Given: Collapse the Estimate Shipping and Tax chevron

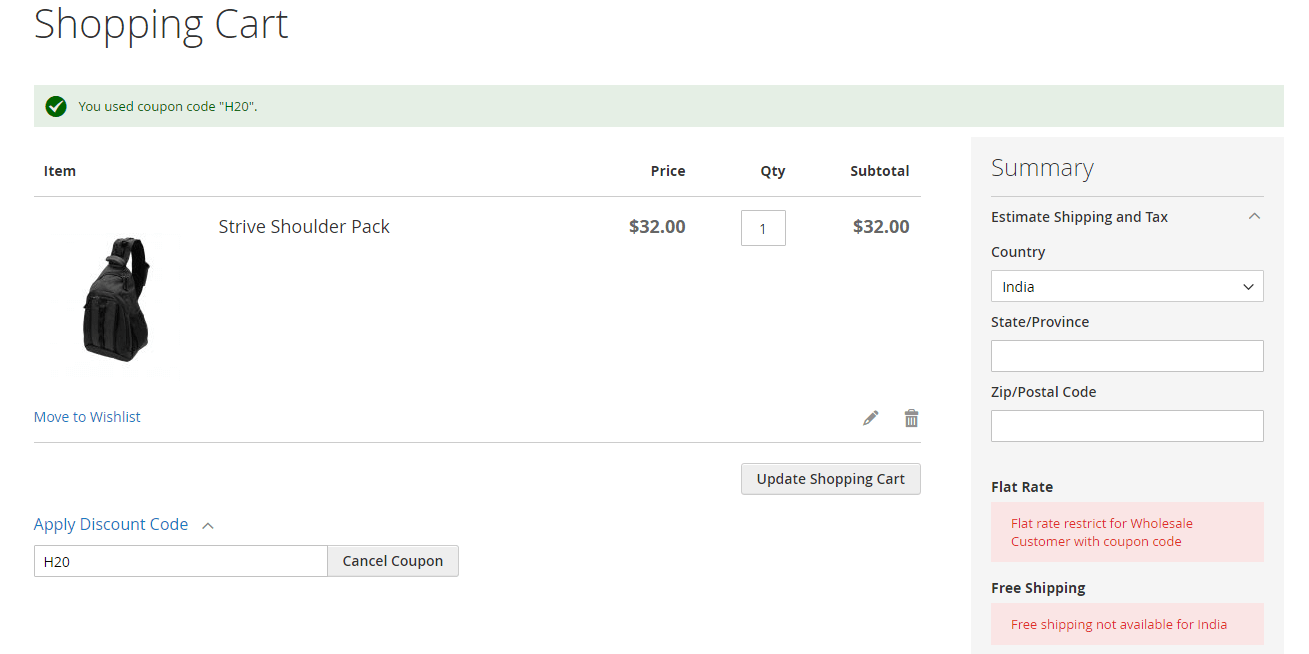Looking at the screenshot, I should pyautogui.click(x=1254, y=216).
